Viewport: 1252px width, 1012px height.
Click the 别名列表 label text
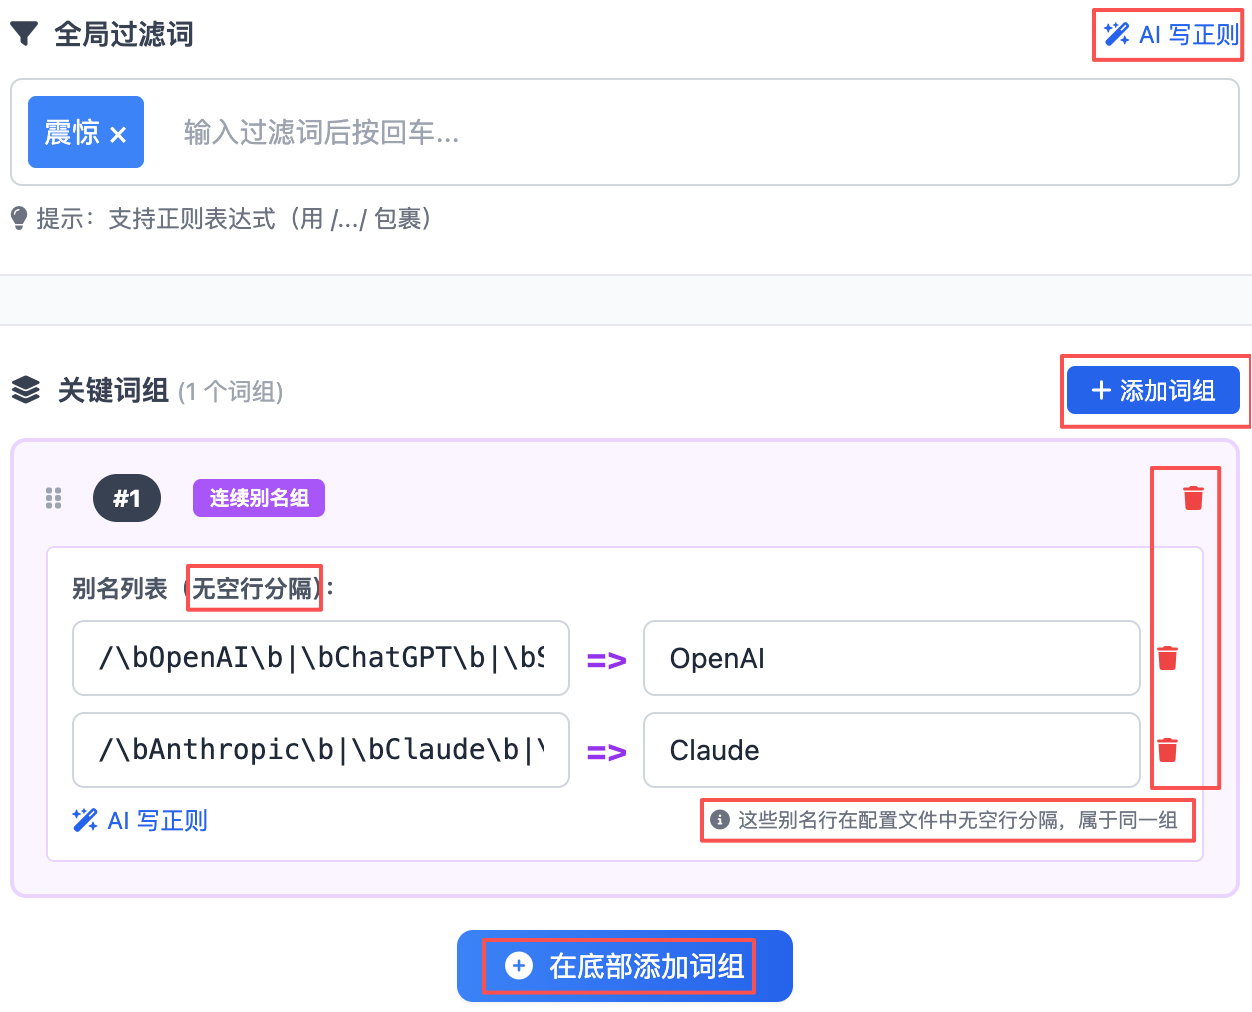[120, 588]
